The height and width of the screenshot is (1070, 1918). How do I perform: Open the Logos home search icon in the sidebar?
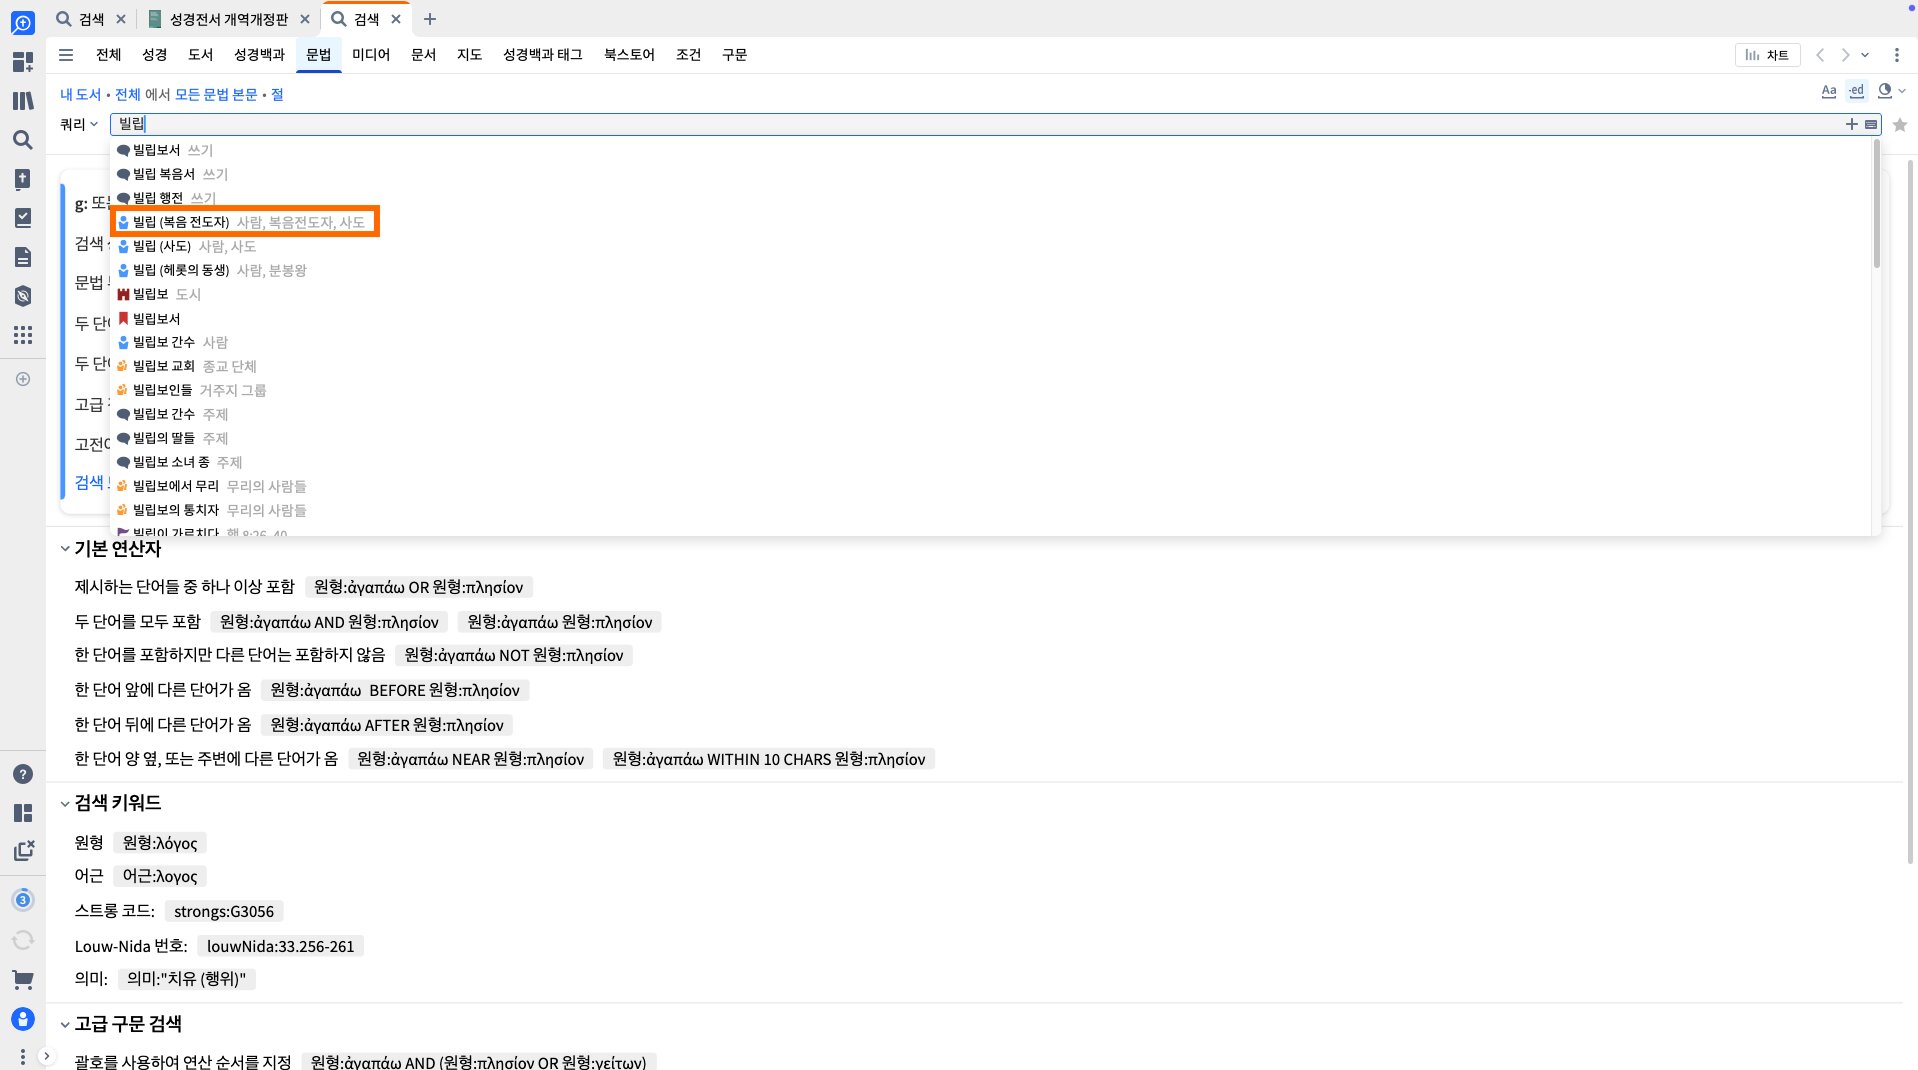click(22, 22)
